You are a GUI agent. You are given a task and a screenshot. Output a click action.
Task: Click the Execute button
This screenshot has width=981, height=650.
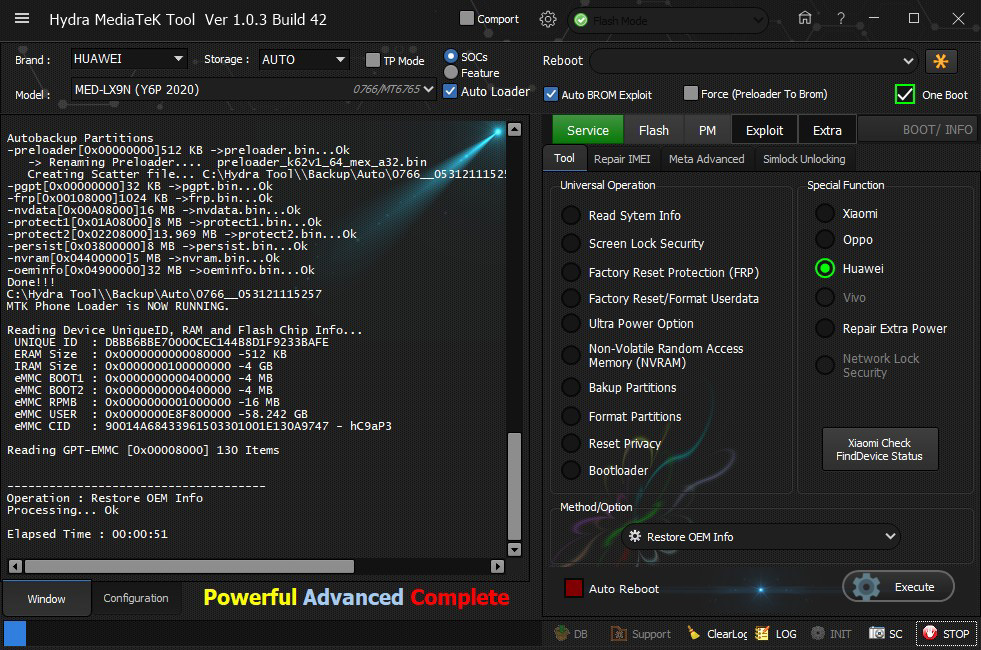pyautogui.click(x=898, y=587)
